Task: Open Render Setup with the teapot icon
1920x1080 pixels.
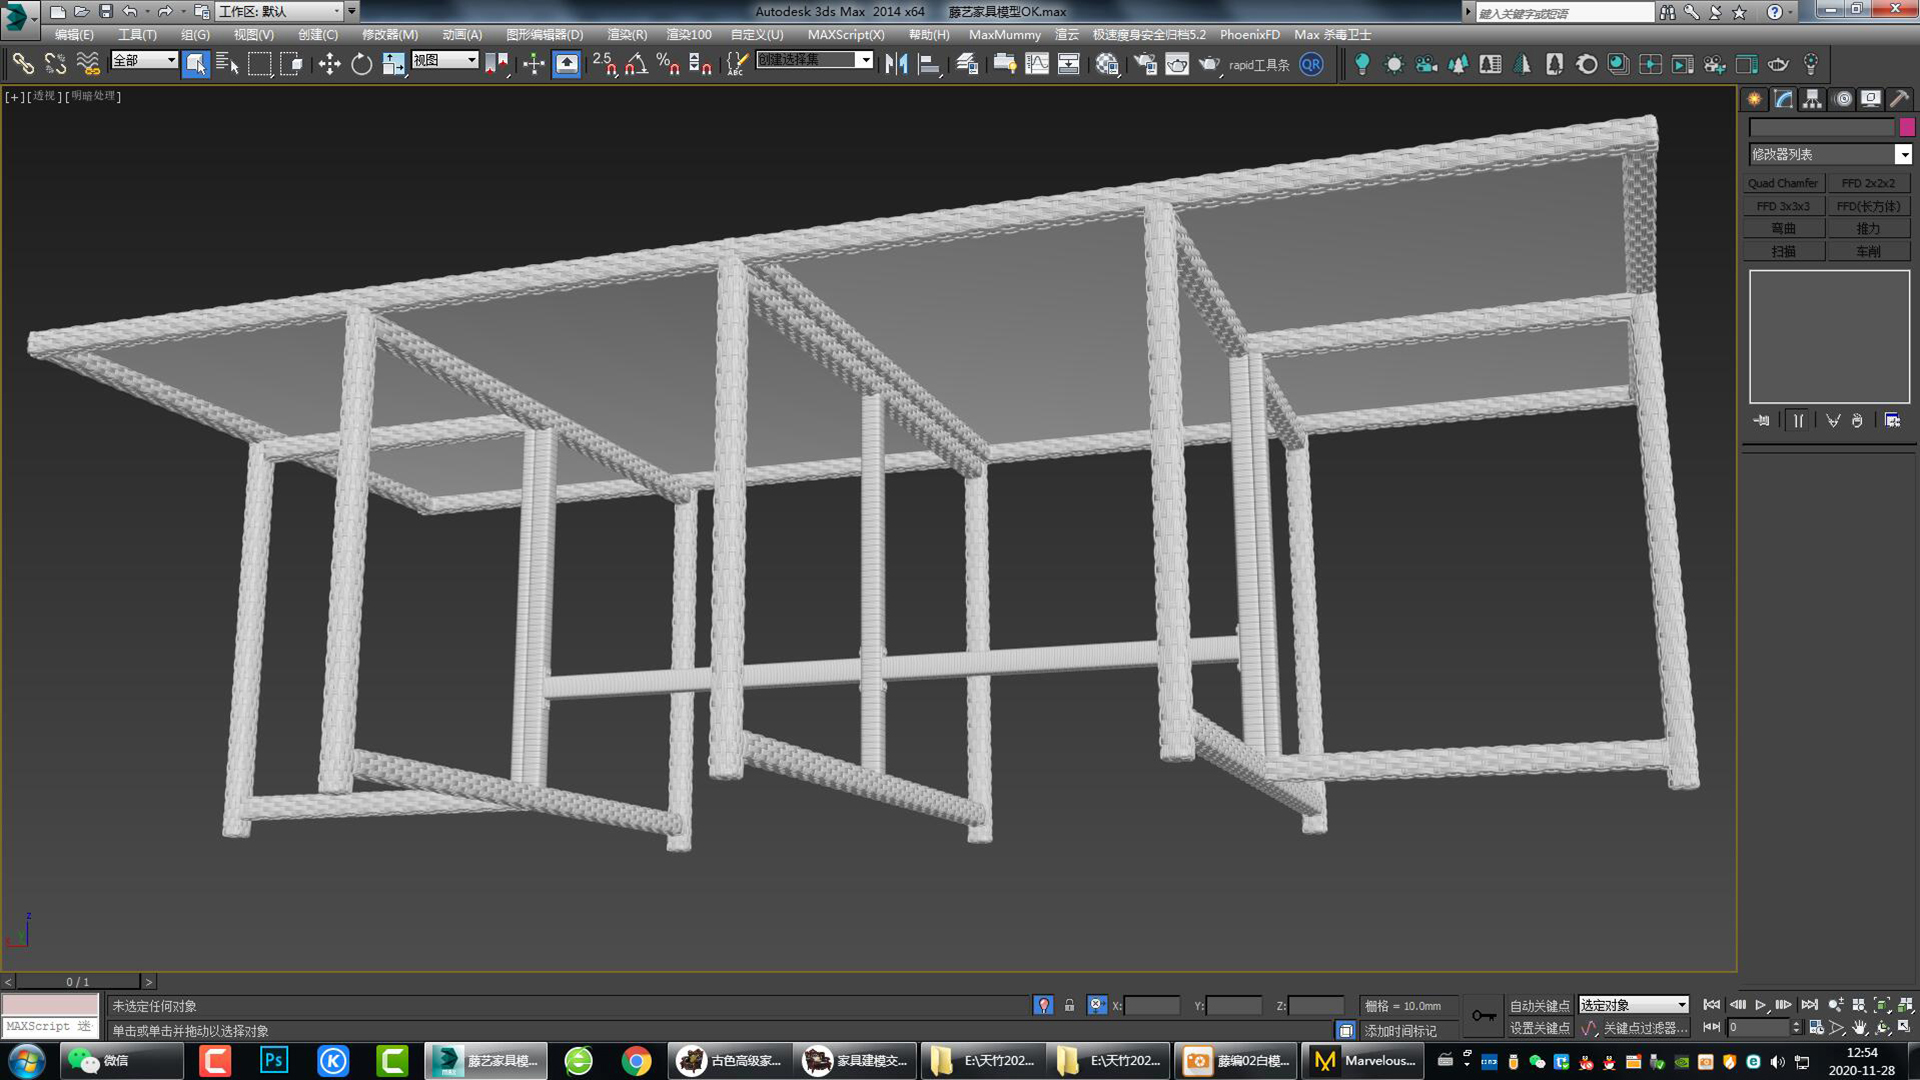Action: click(1145, 64)
